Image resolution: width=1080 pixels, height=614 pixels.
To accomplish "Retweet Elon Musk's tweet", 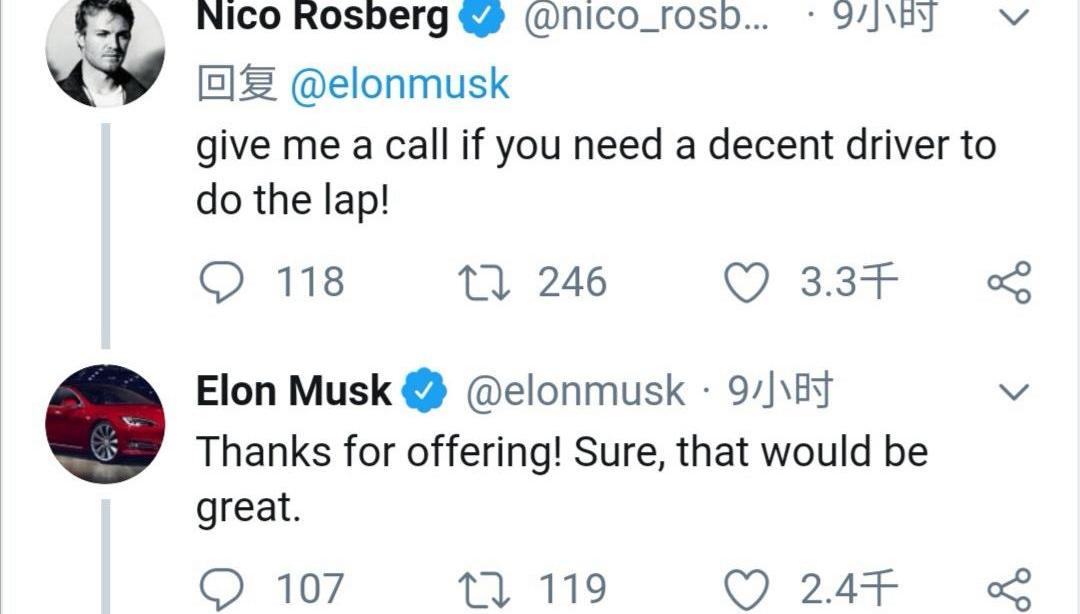I will pyautogui.click(x=484, y=588).
